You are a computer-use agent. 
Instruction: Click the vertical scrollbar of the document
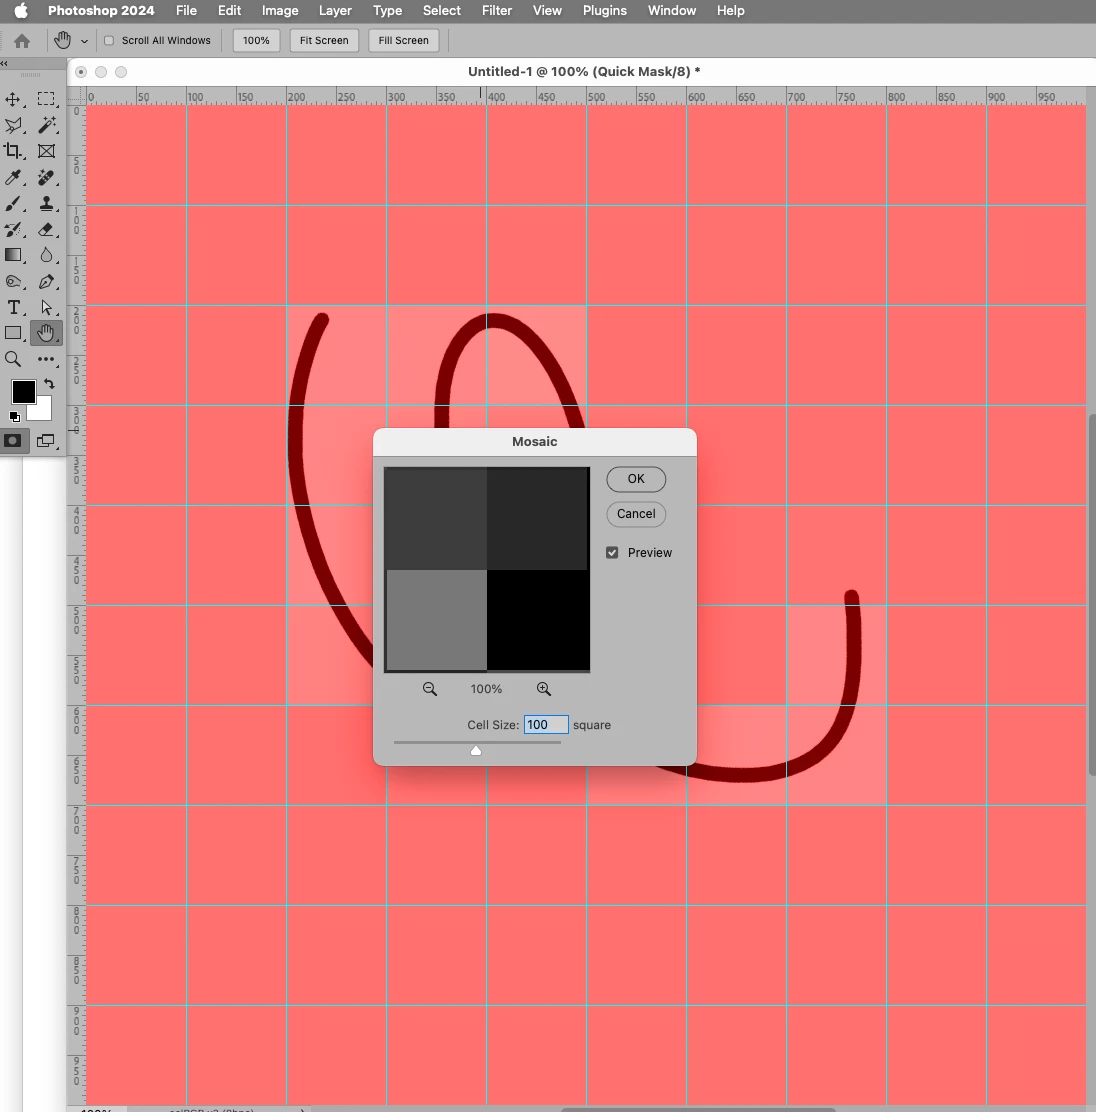pos(1092,595)
